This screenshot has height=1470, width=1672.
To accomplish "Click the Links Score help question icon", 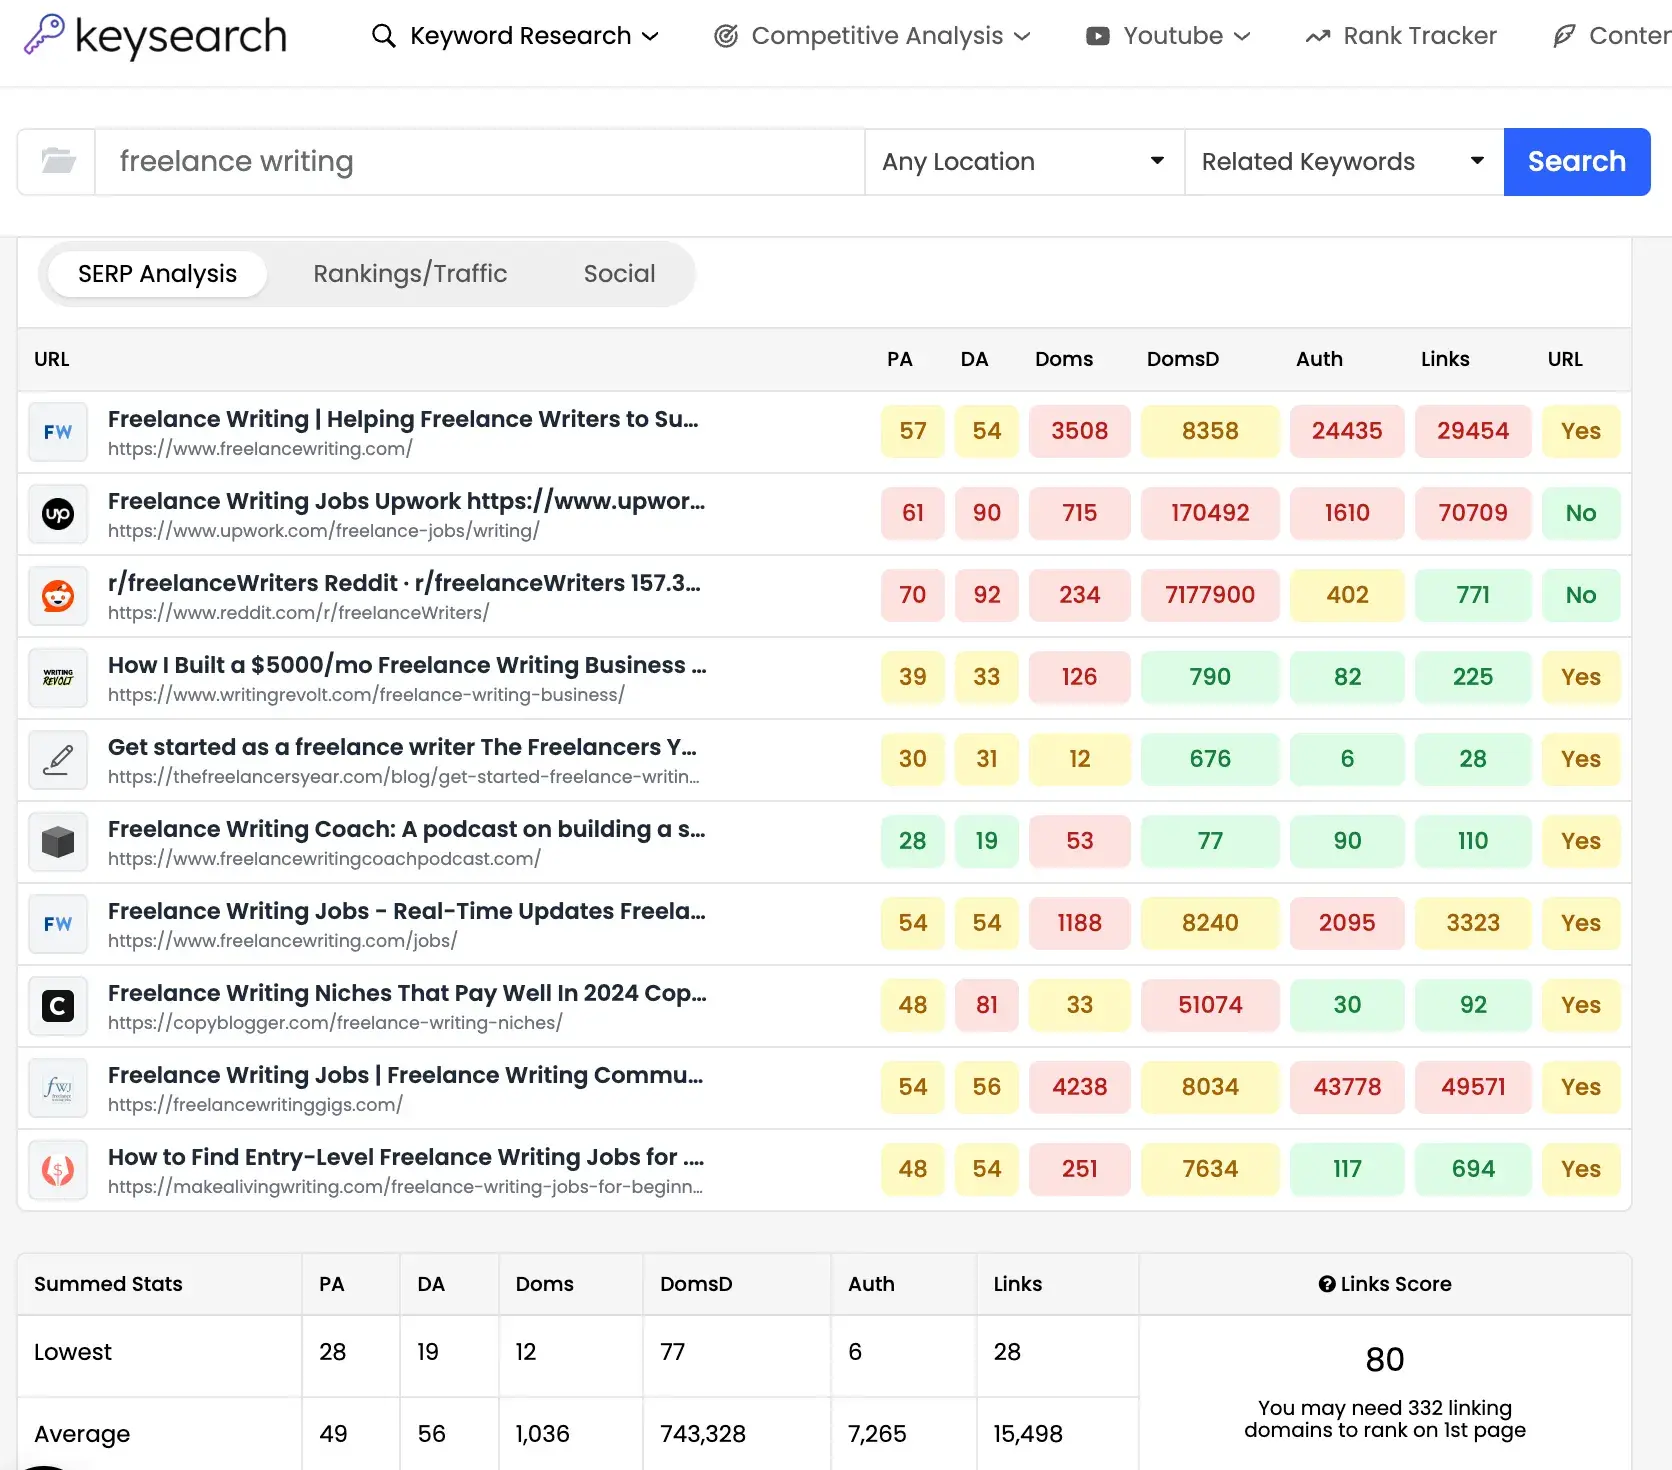I will (x=1326, y=1284).
